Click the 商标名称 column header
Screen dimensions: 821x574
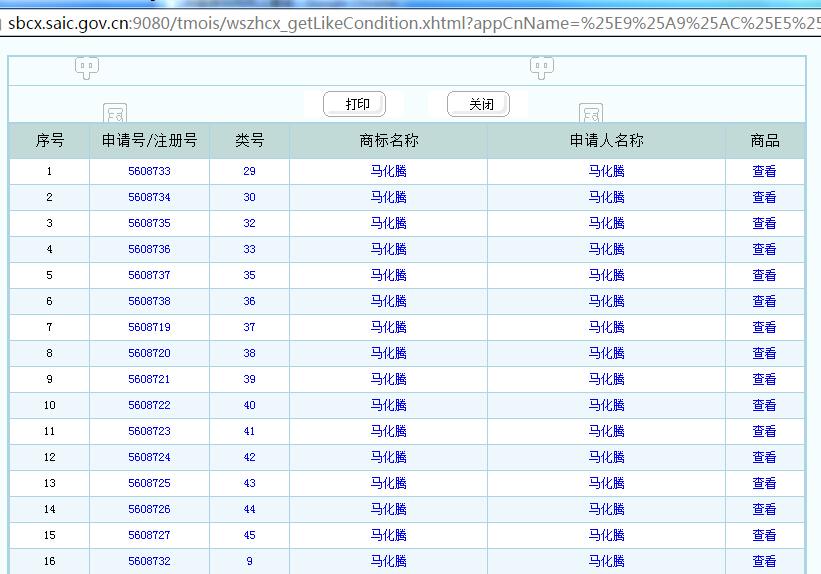[x=388, y=141]
